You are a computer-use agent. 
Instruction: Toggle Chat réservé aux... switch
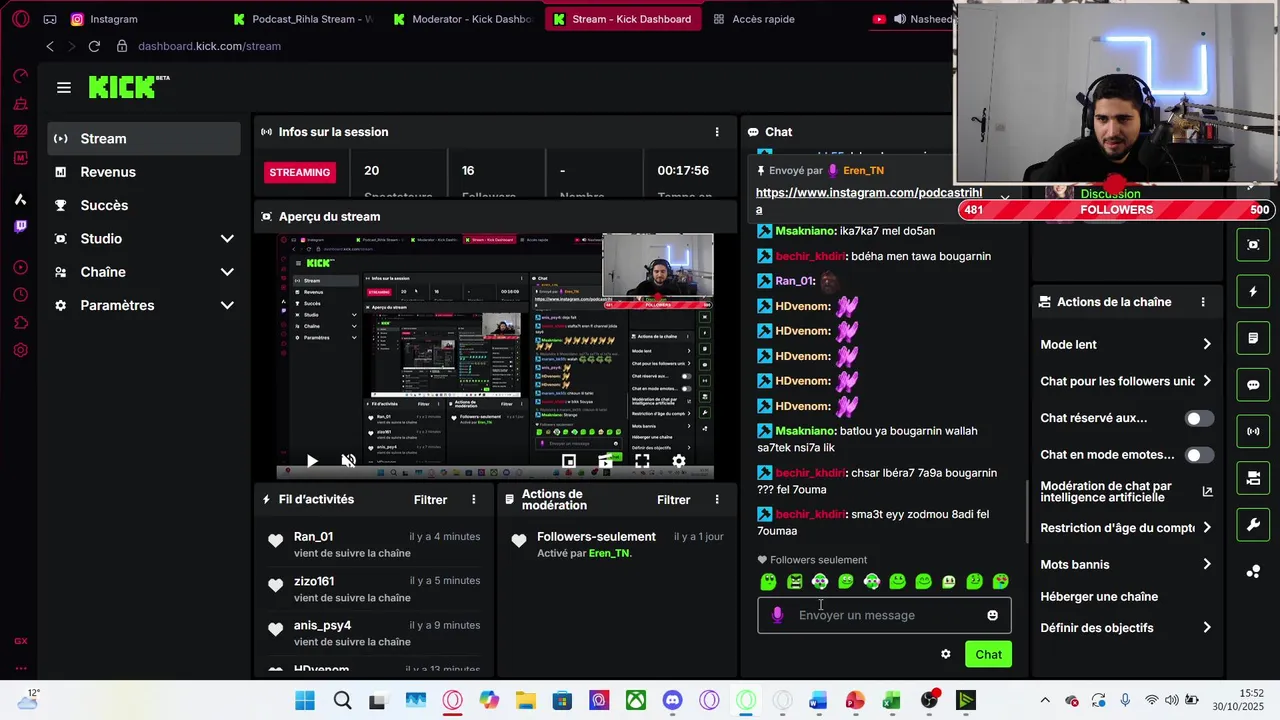click(x=1199, y=419)
